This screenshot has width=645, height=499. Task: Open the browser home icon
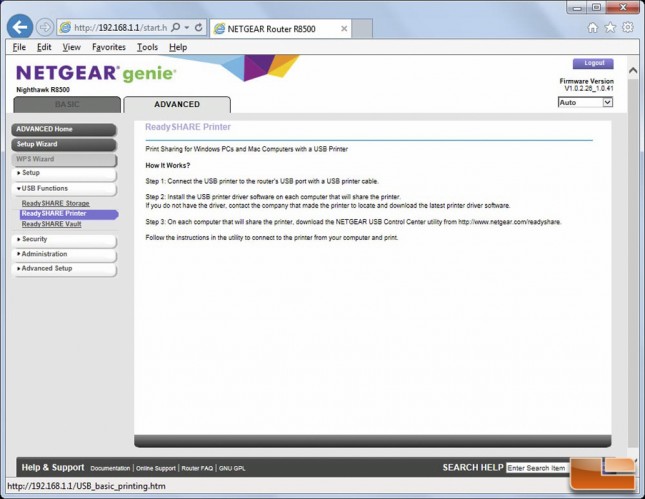pyautogui.click(x=592, y=28)
